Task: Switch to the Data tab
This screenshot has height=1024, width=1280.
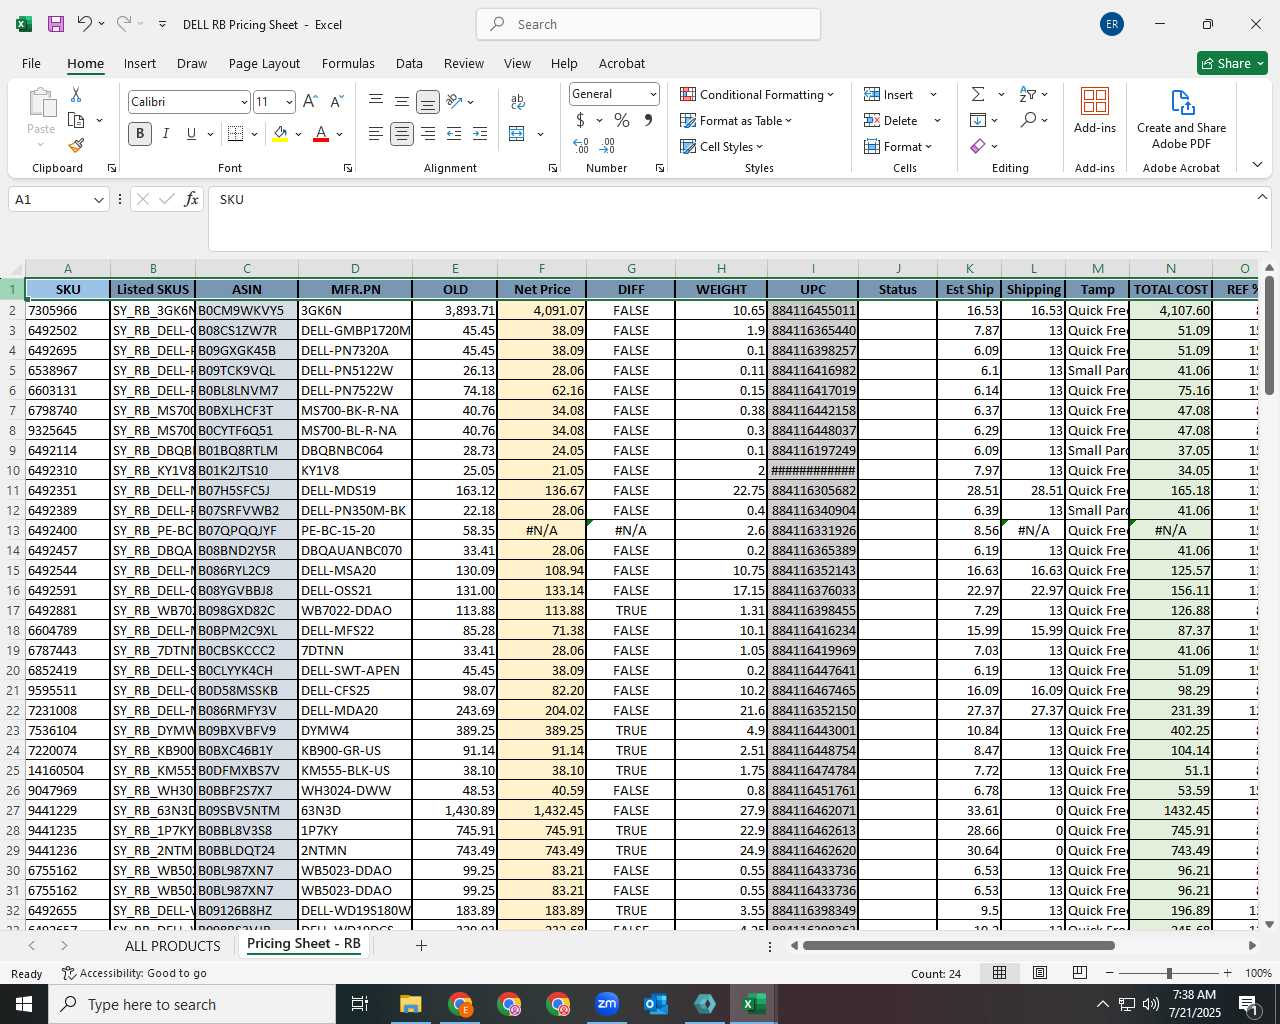Action: click(409, 63)
